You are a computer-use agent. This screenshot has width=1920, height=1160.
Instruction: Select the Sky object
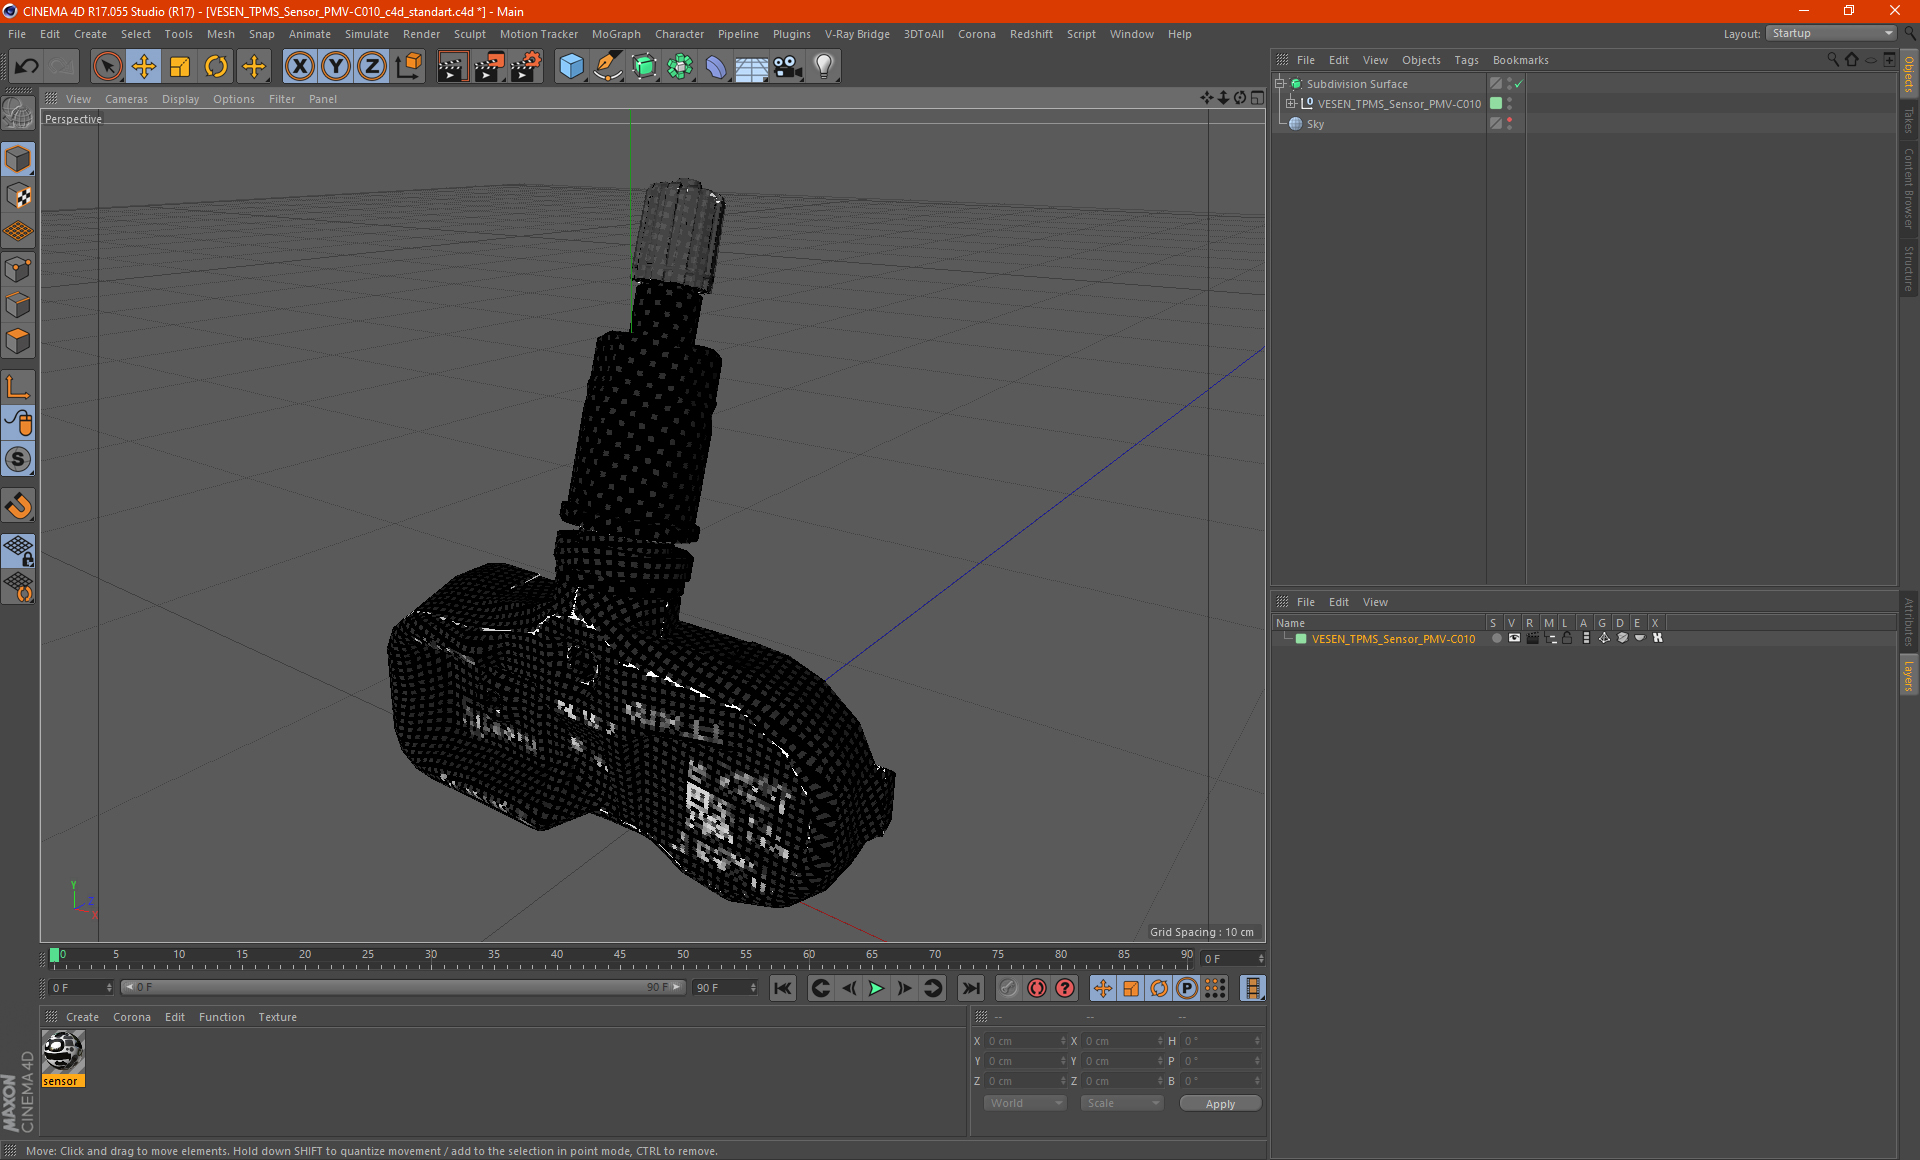(x=1315, y=124)
